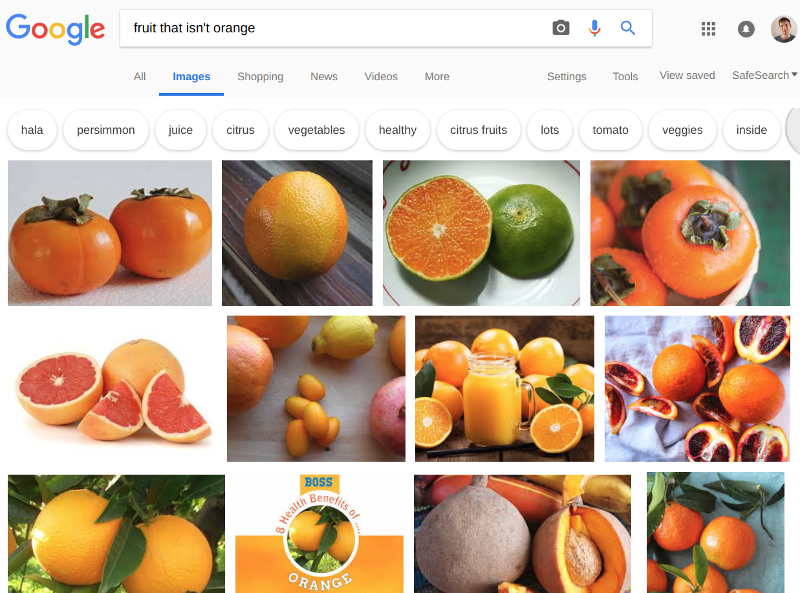Open the Tools options
This screenshot has width=800, height=593.
coord(625,77)
